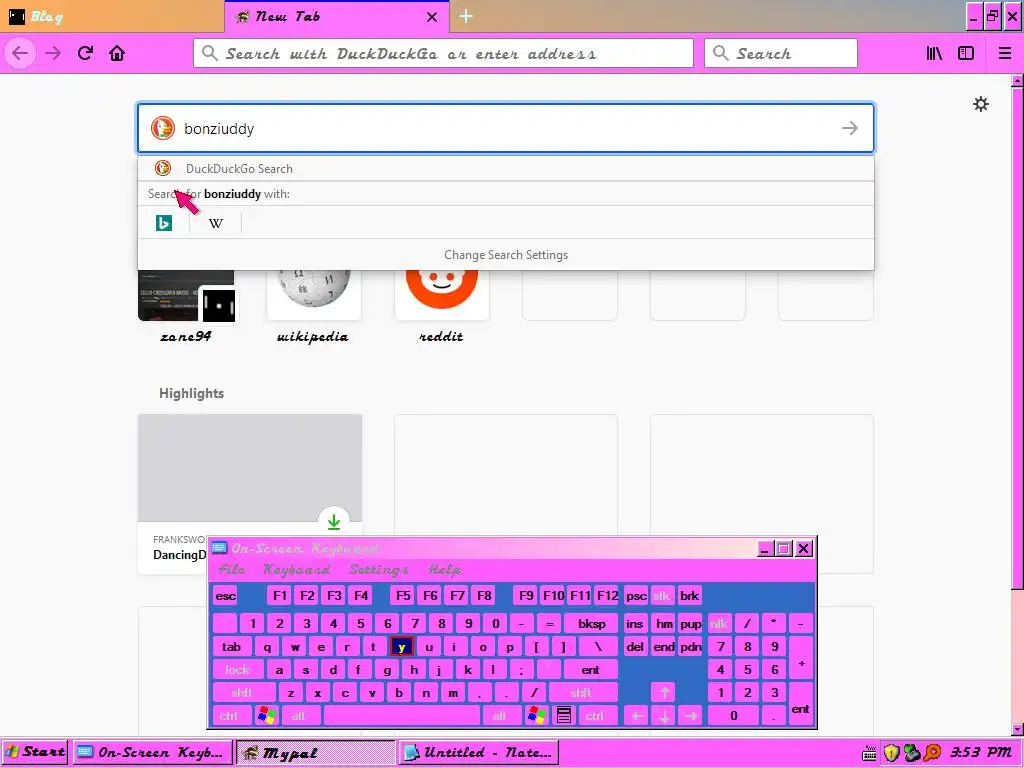Viewport: 1024px width, 768px height.
Task: Toggle the slk scroll lock key
Action: tap(662, 596)
